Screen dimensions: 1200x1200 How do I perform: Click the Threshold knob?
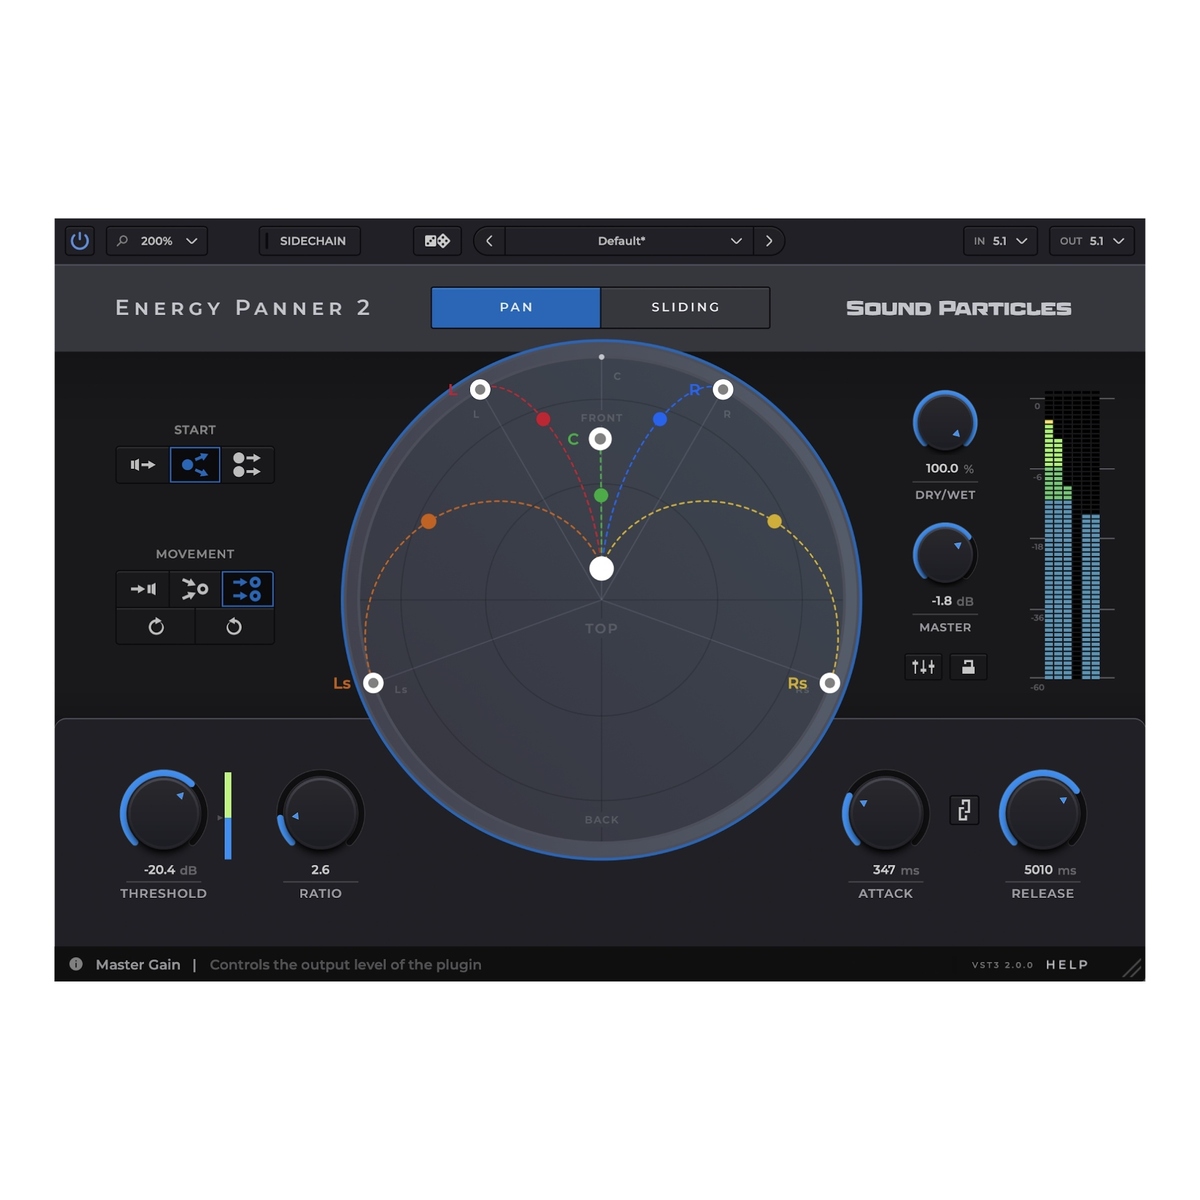(163, 812)
